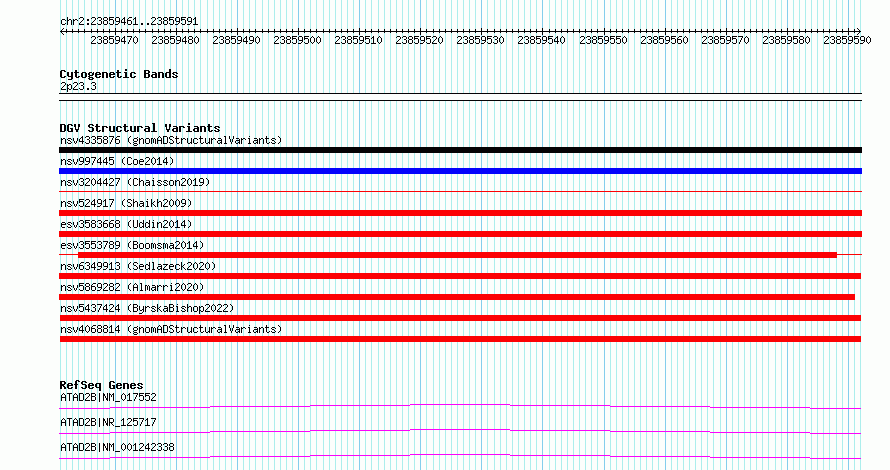
Task: Click the DGV Structural Variants track title
Action: click(140, 128)
